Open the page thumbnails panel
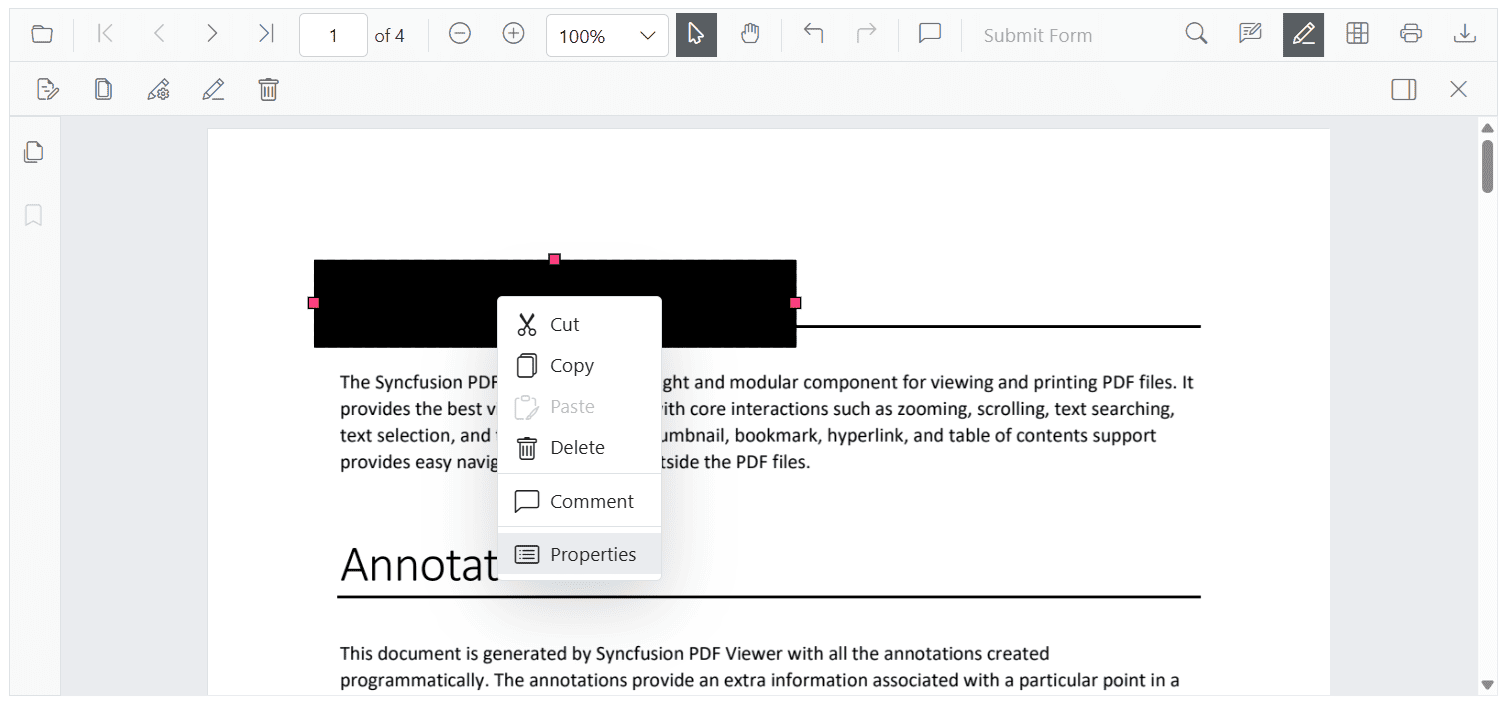The width and height of the screenshot is (1504, 702). [33, 151]
